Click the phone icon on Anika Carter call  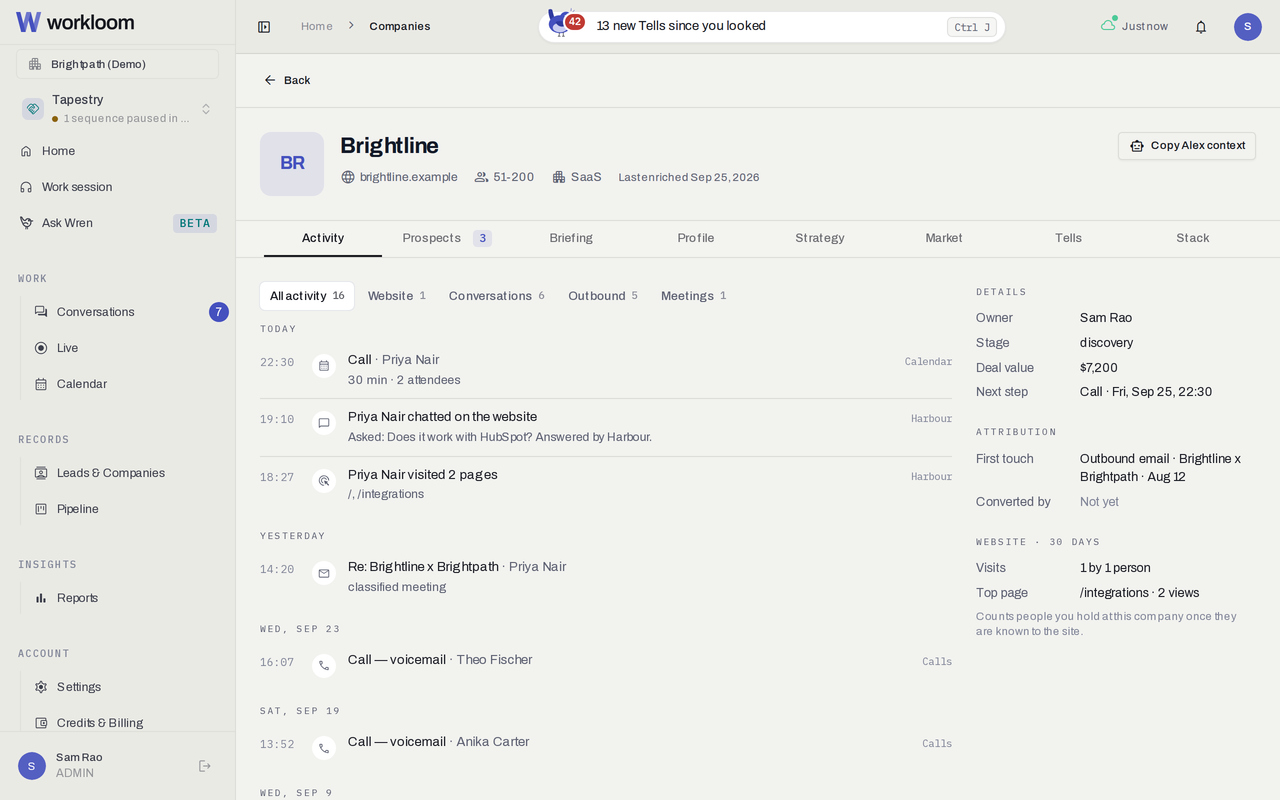point(324,747)
